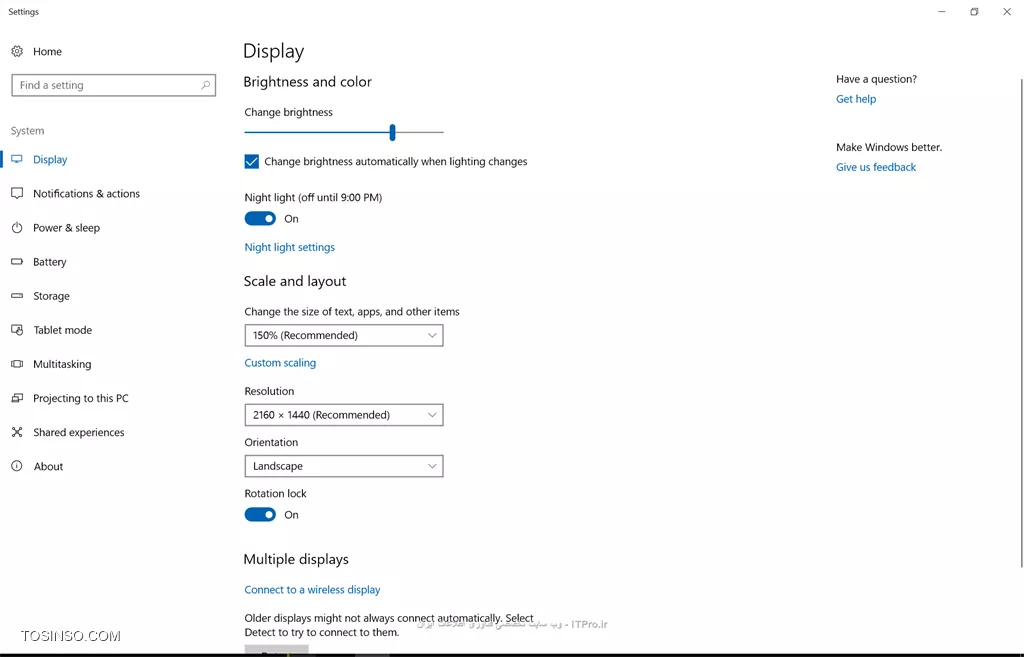The image size is (1024, 657).
Task: Click the Projecting to this PC icon
Action: 17,398
